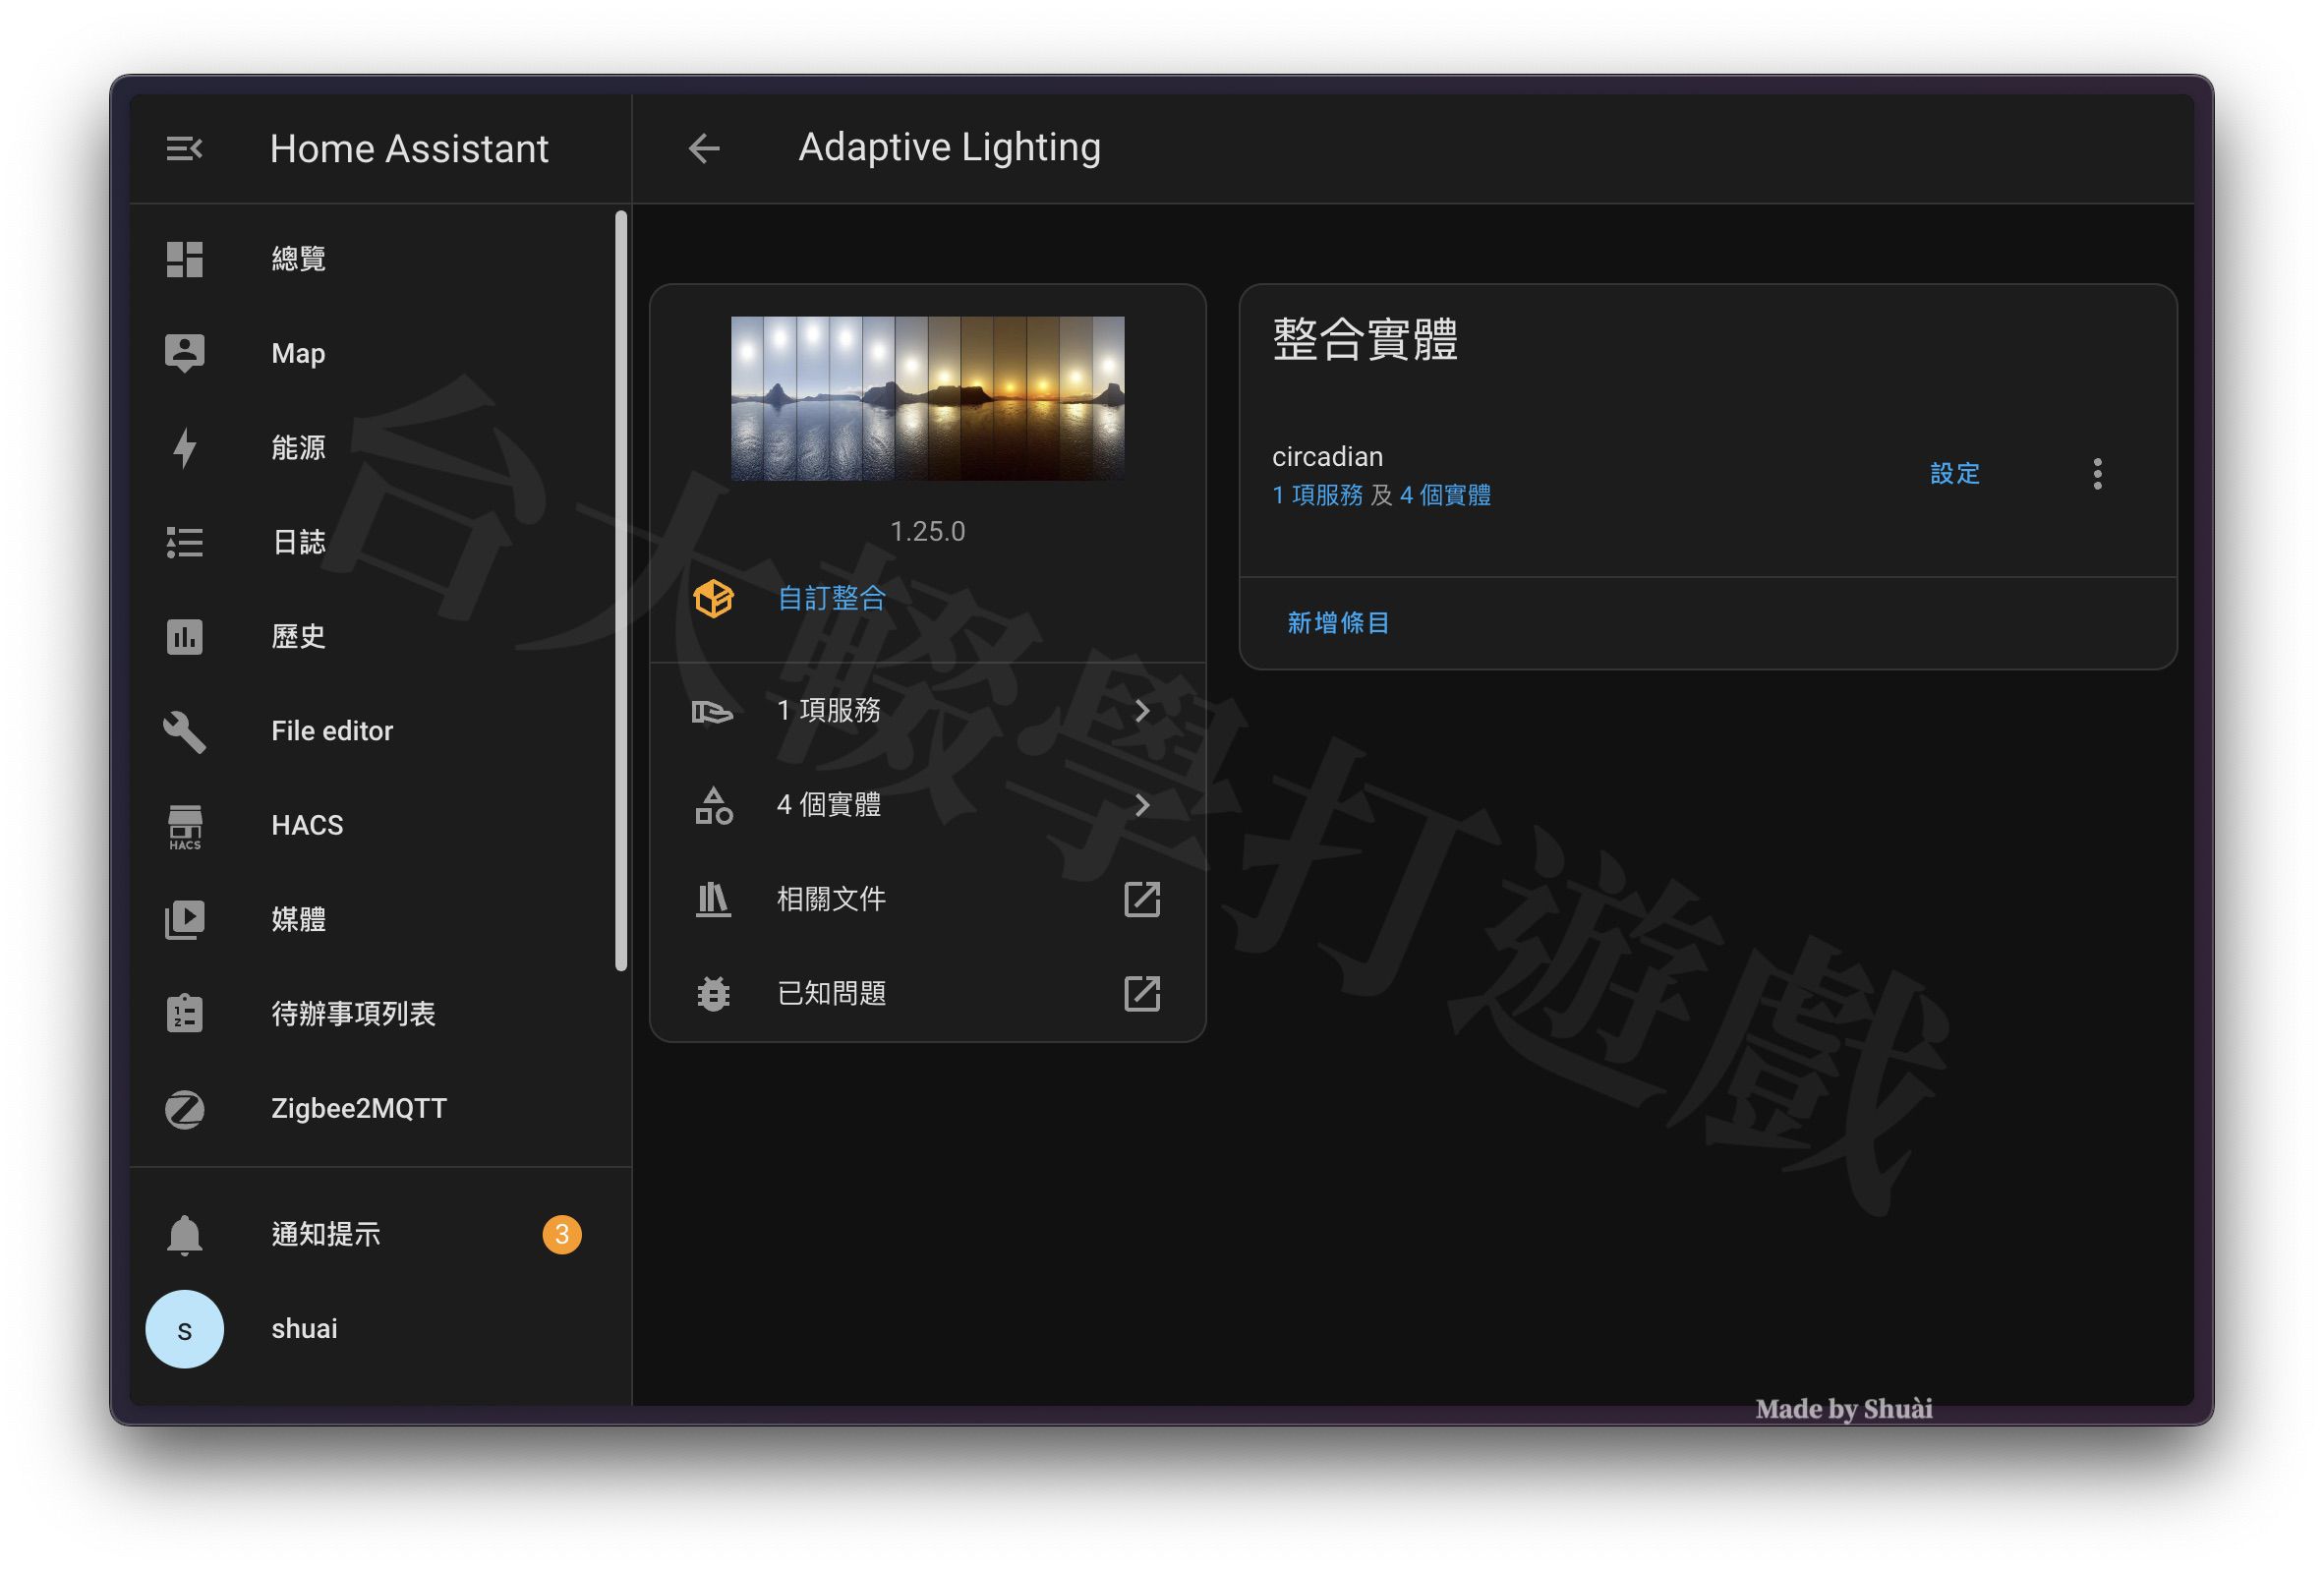Click the Adaptive Lighting logo image
This screenshot has height=1571, width=2324.
[x=927, y=398]
